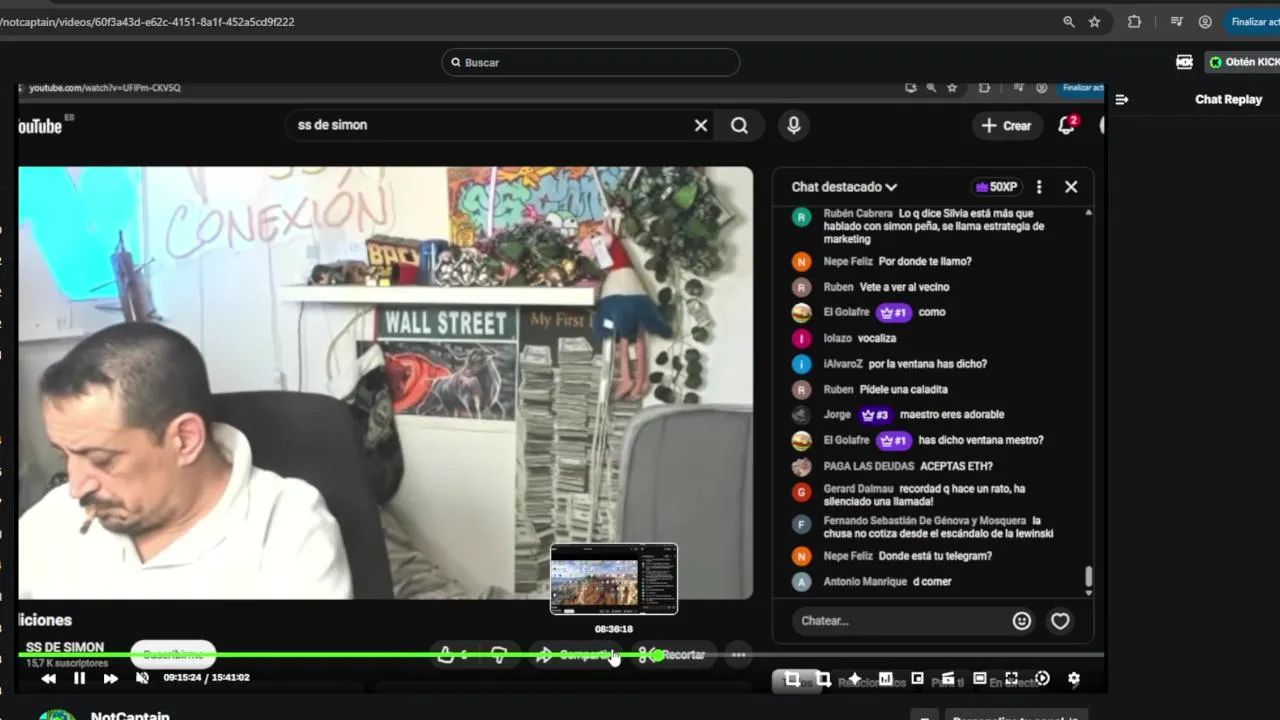Viewport: 1280px width, 720px height.
Task: Expand the Chat destacado dropdown
Action: pyautogui.click(x=845, y=187)
